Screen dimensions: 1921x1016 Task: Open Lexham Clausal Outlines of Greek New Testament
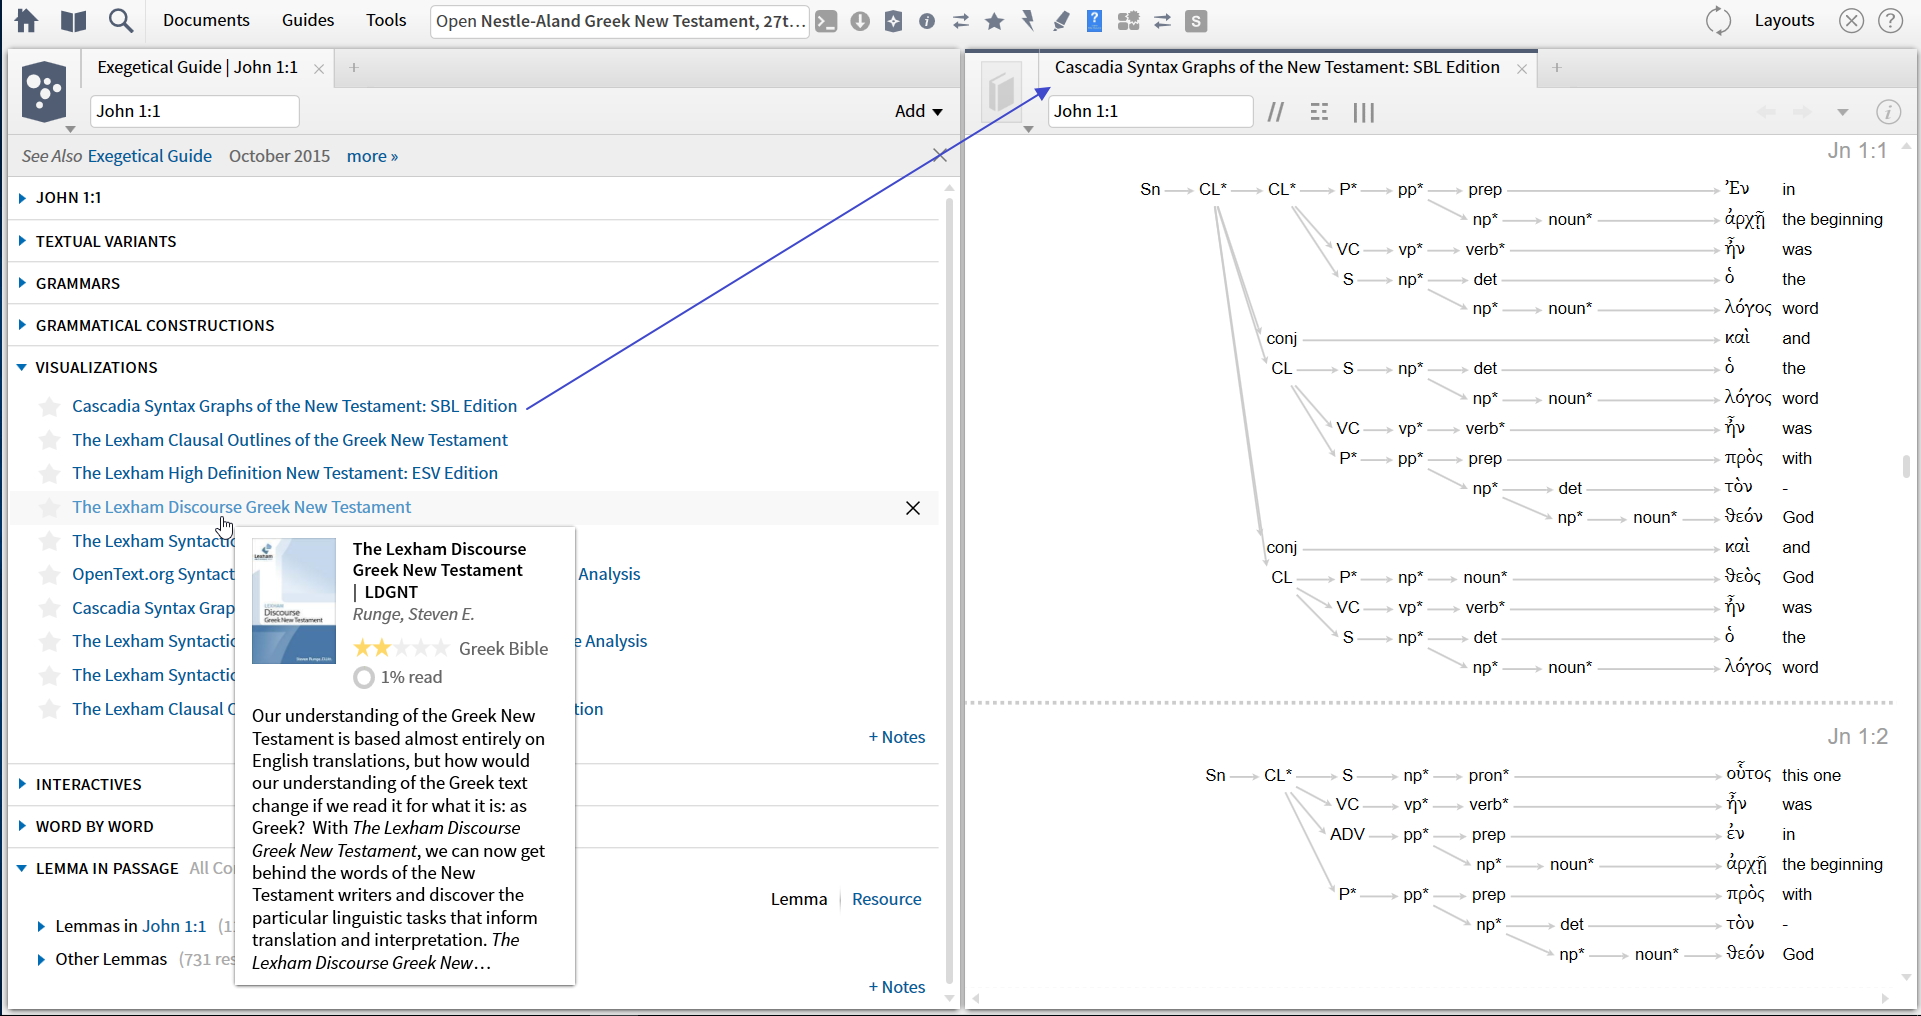point(290,440)
